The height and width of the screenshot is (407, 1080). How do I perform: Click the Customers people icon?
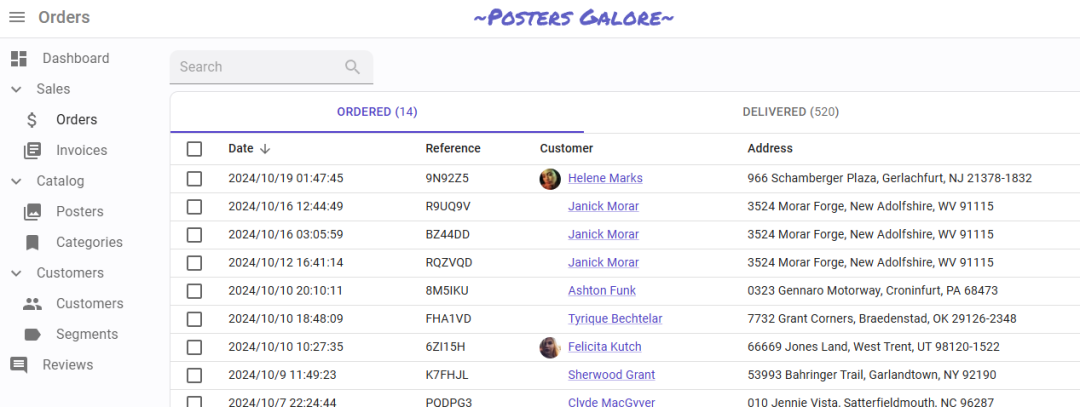[x=32, y=304]
